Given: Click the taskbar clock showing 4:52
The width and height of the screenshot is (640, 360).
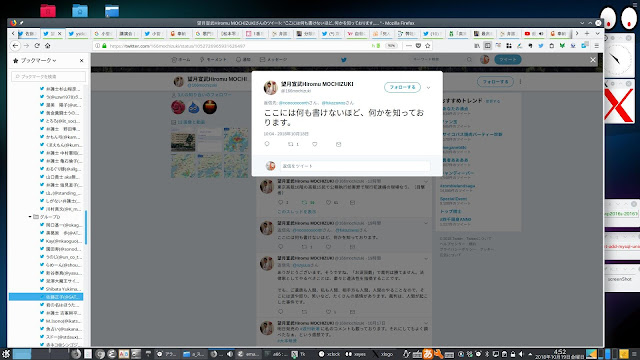Looking at the screenshot, I should tap(560, 354).
